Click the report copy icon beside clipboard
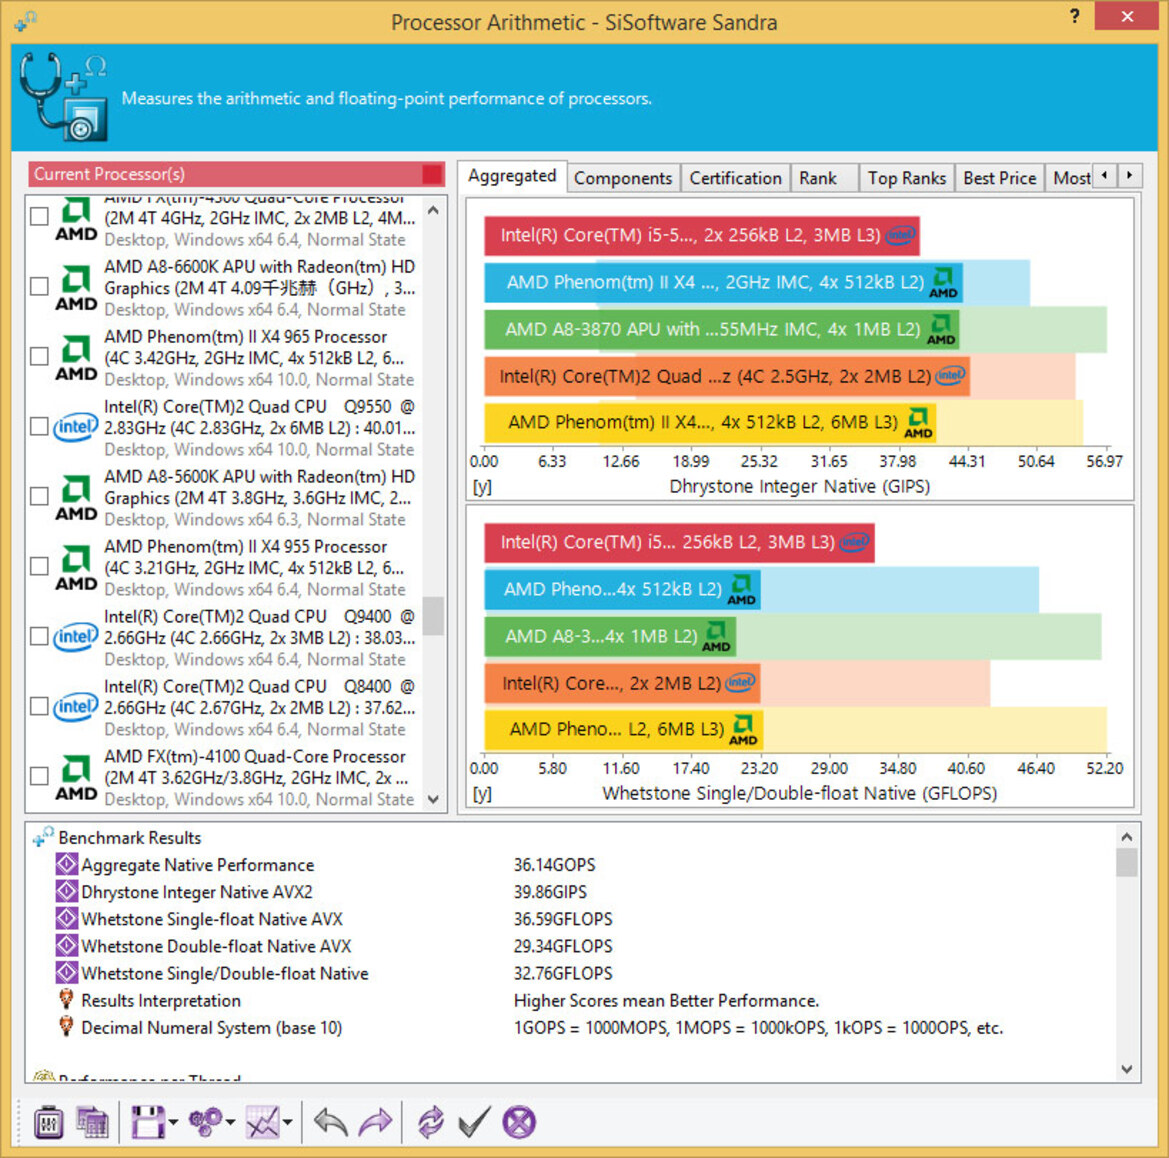The width and height of the screenshot is (1169, 1158). point(92,1121)
